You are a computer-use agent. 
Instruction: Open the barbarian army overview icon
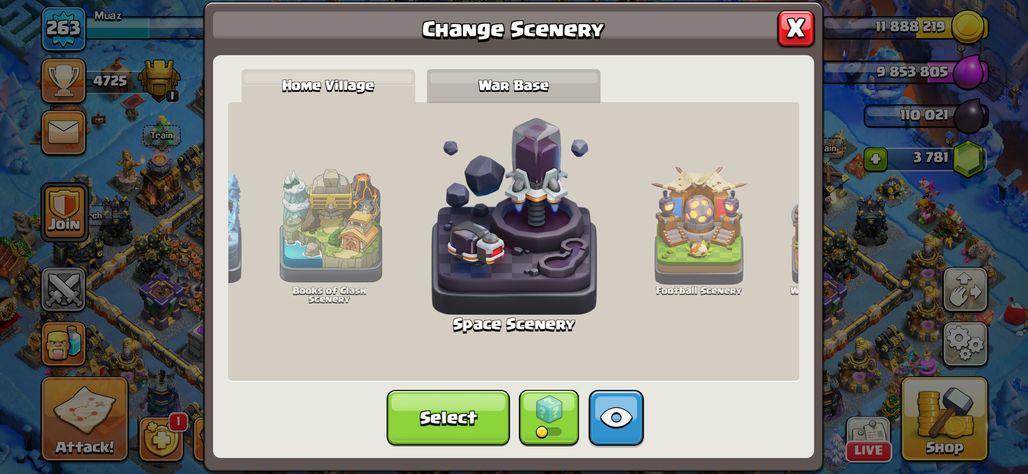click(64, 344)
